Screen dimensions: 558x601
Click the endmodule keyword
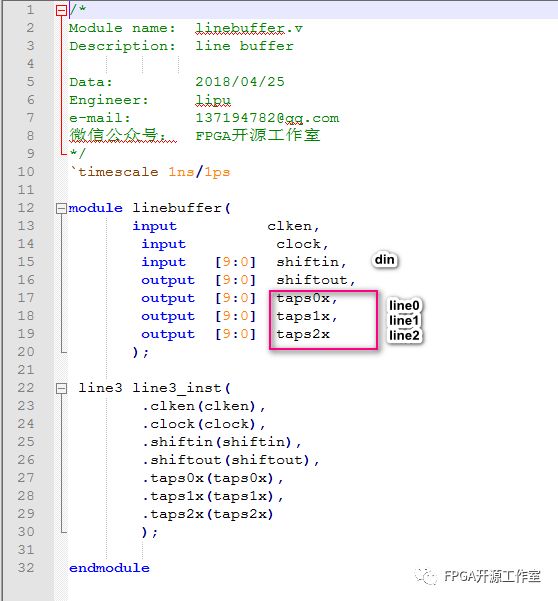tap(109, 568)
